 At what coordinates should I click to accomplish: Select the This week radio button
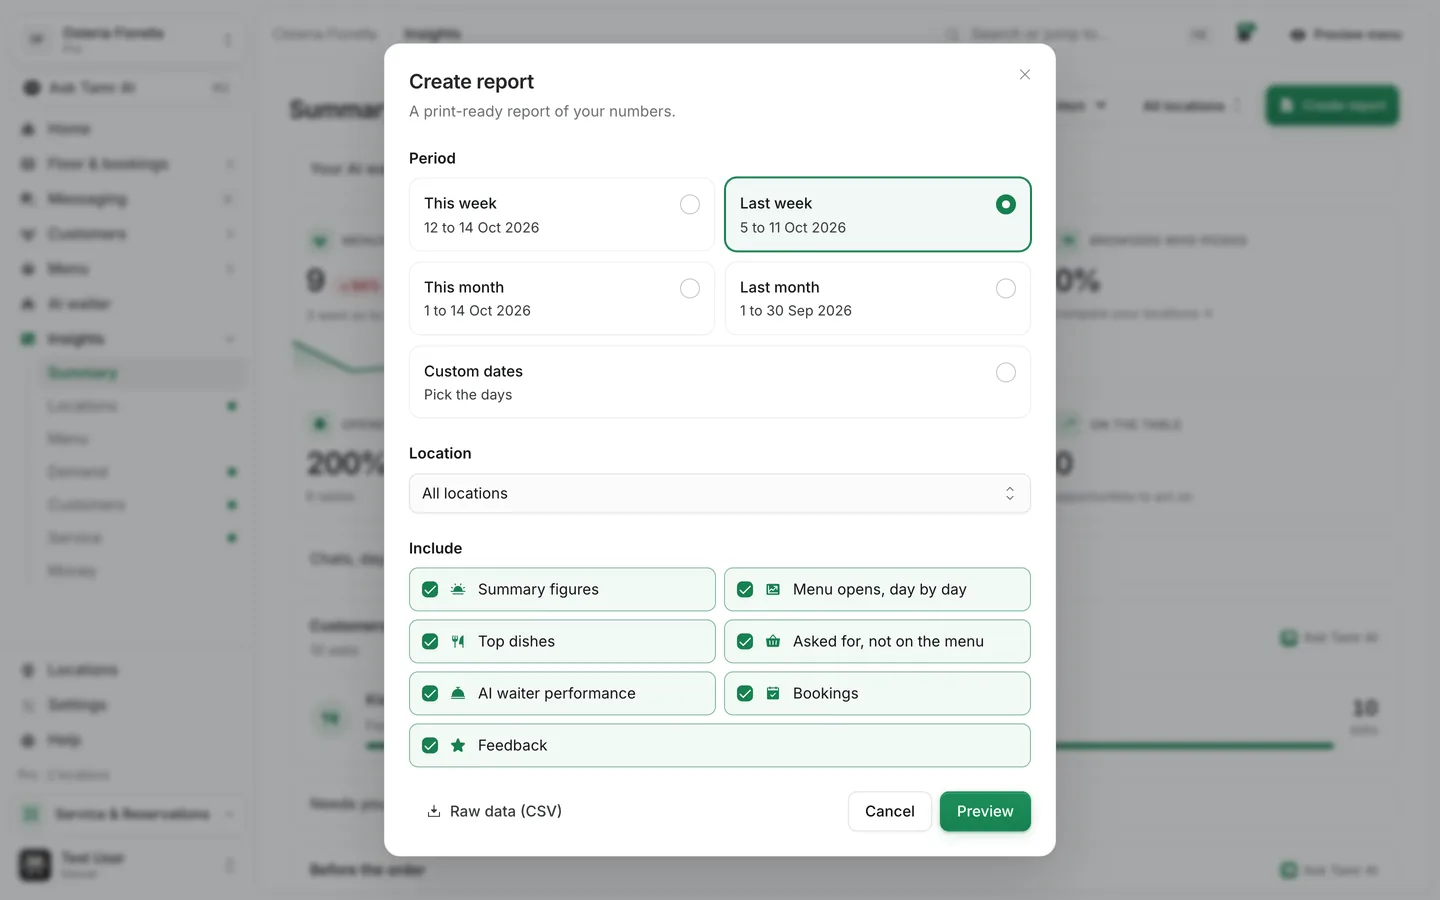(x=690, y=204)
